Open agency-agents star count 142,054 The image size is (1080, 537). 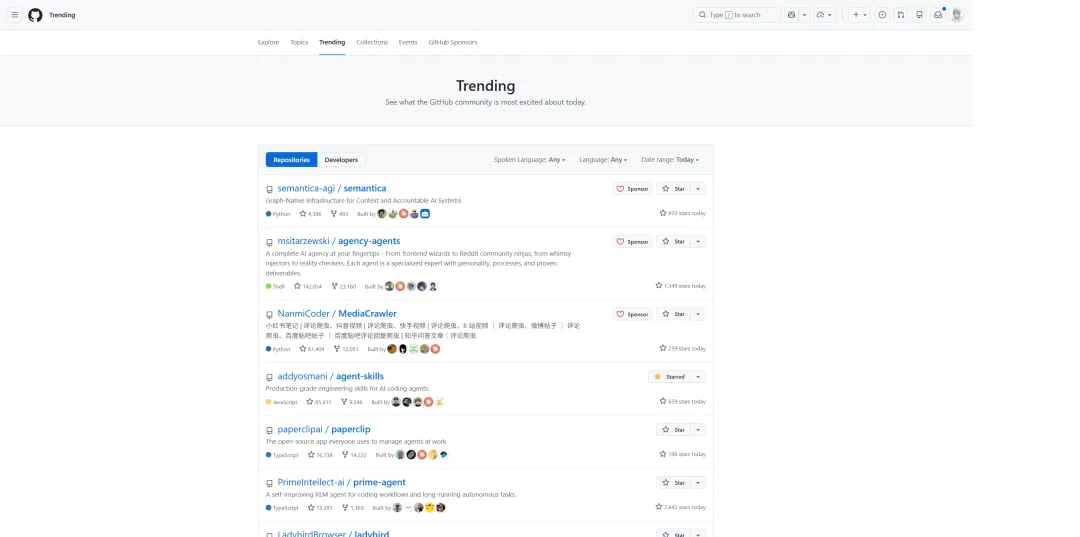308,286
